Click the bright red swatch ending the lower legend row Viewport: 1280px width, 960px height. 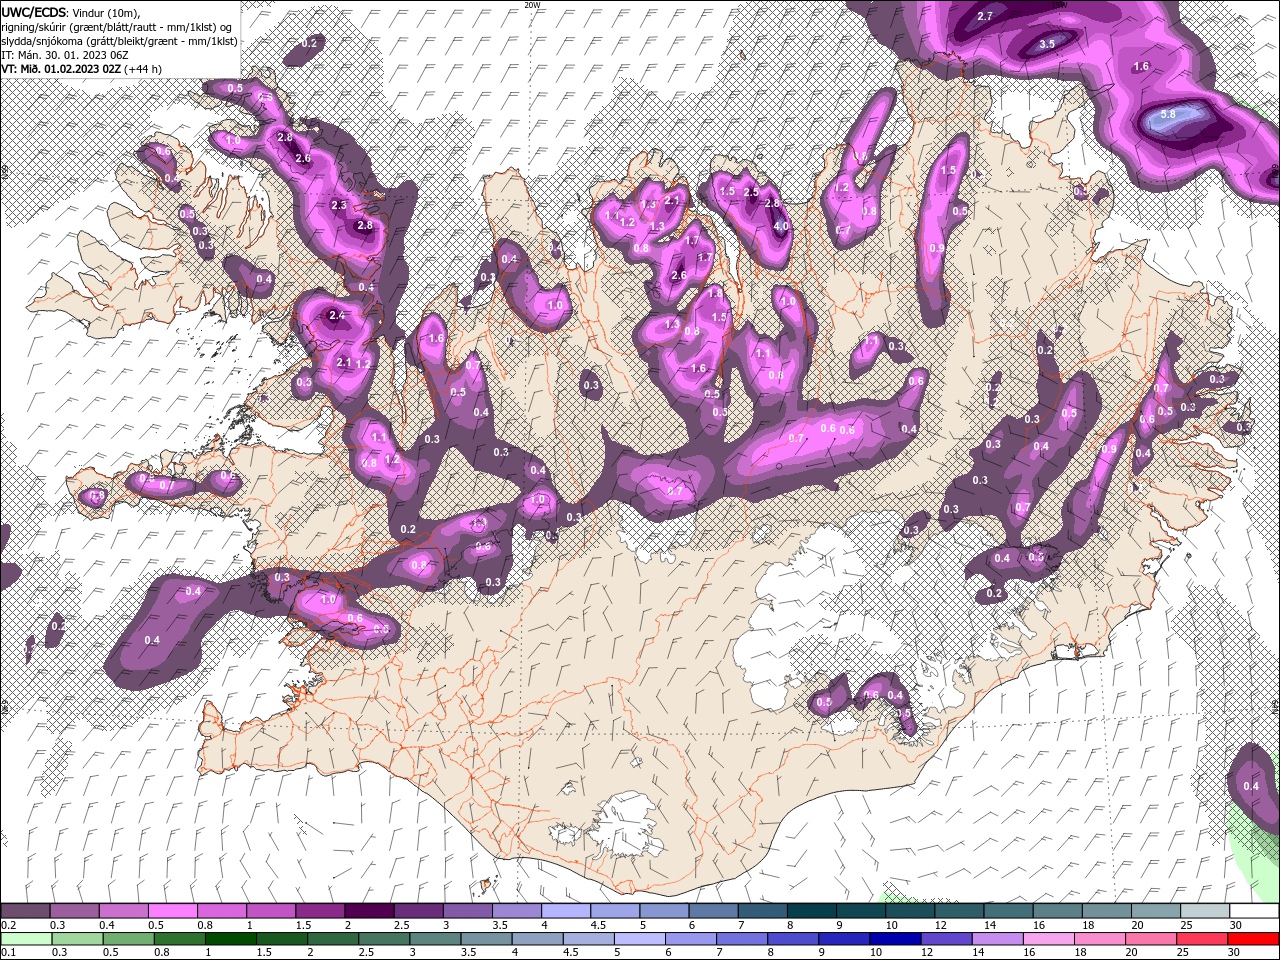1255,940
